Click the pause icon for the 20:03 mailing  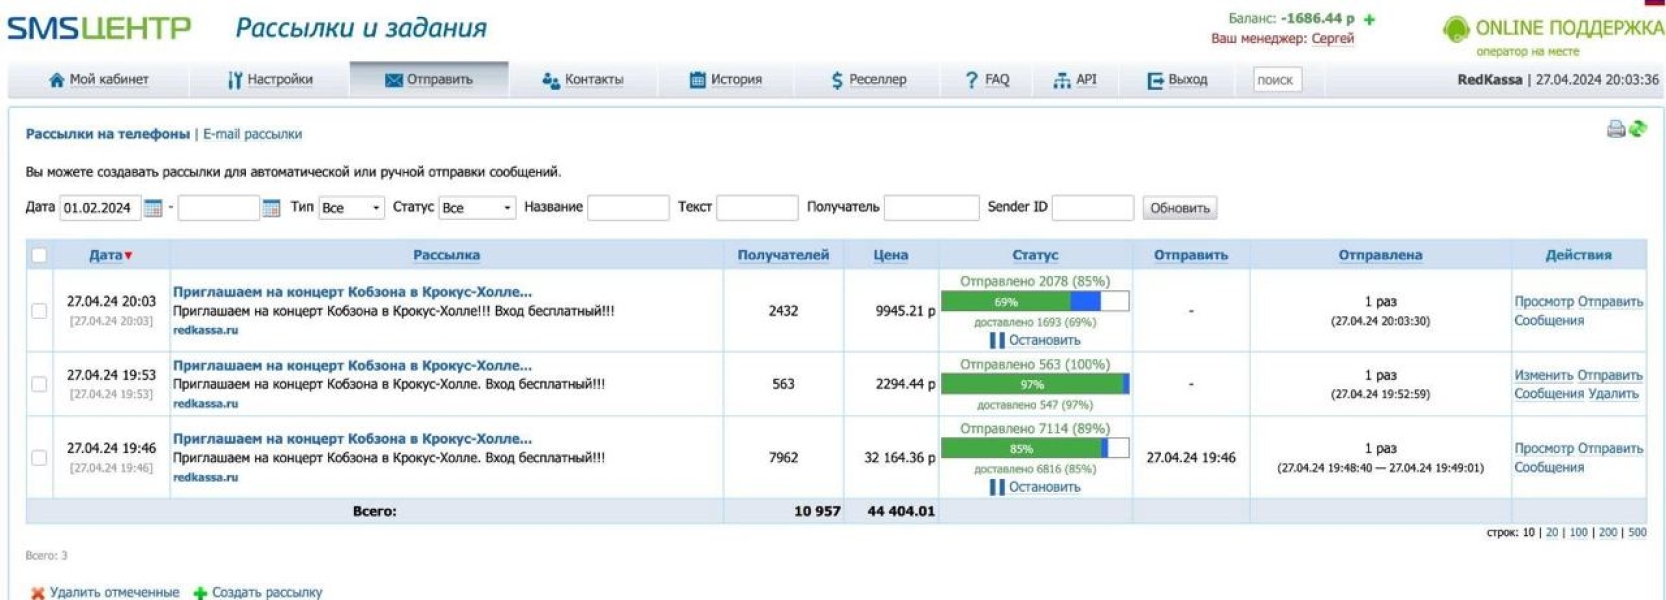tap(996, 340)
